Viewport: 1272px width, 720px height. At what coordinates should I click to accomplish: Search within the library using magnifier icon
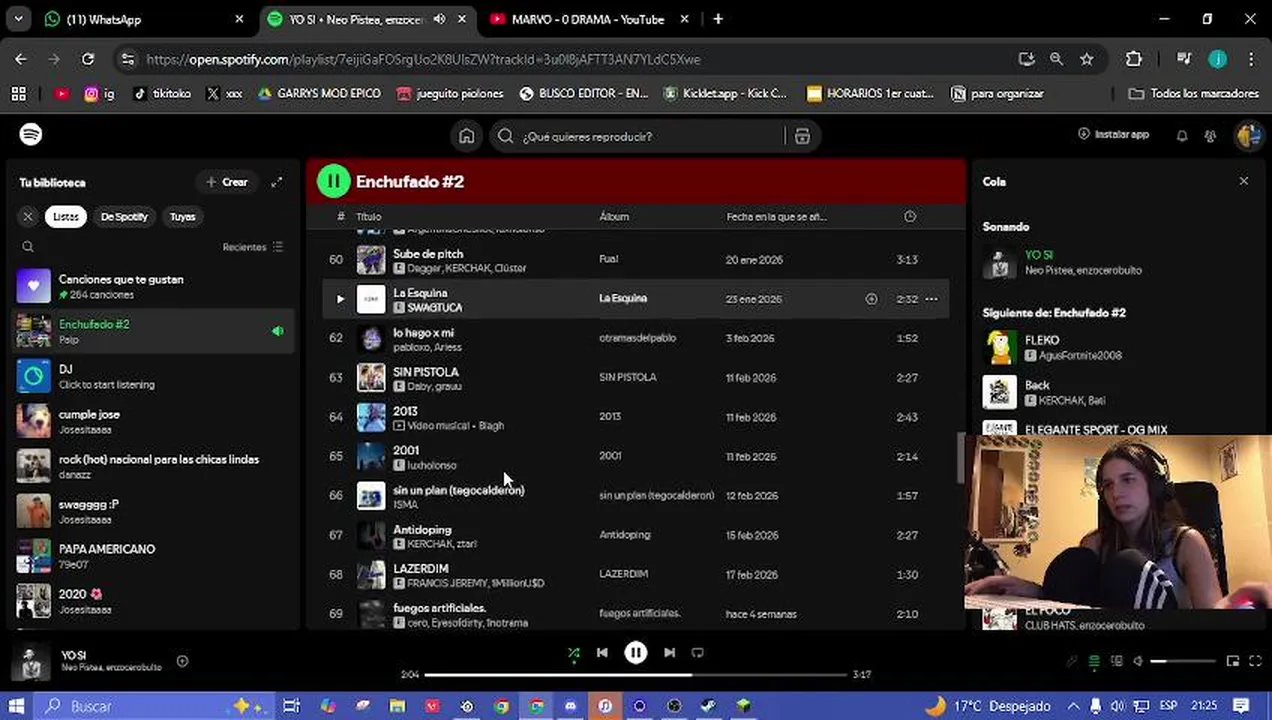click(28, 247)
